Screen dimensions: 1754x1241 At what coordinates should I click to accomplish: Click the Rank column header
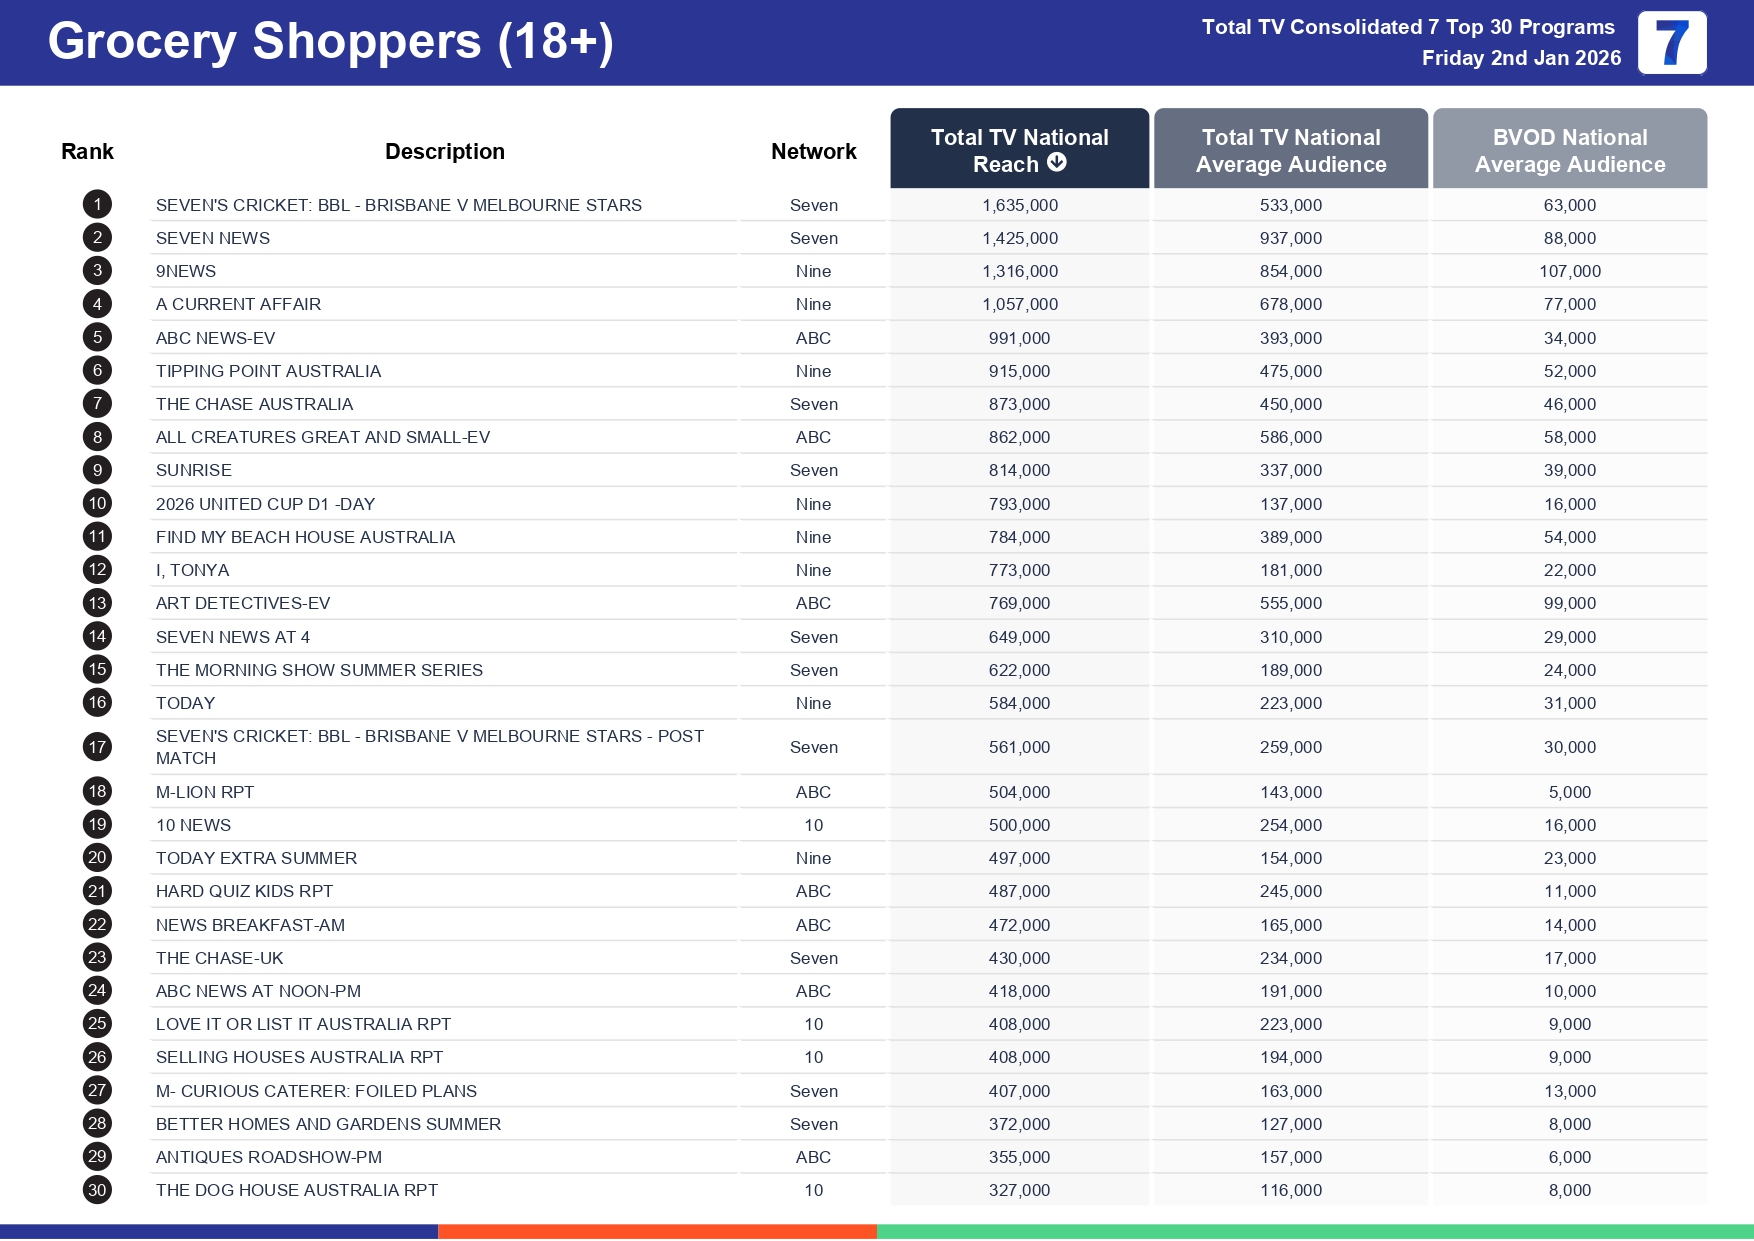pyautogui.click(x=87, y=151)
